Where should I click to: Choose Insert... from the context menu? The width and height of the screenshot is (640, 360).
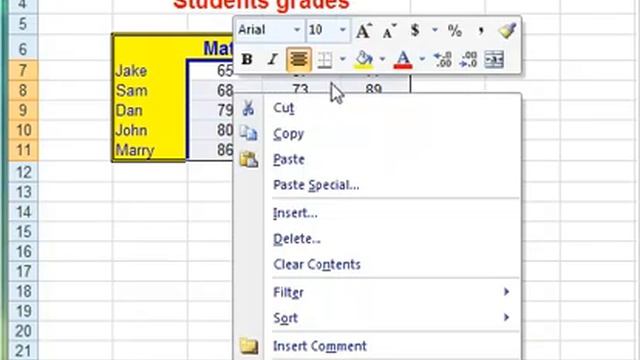pyautogui.click(x=377, y=213)
